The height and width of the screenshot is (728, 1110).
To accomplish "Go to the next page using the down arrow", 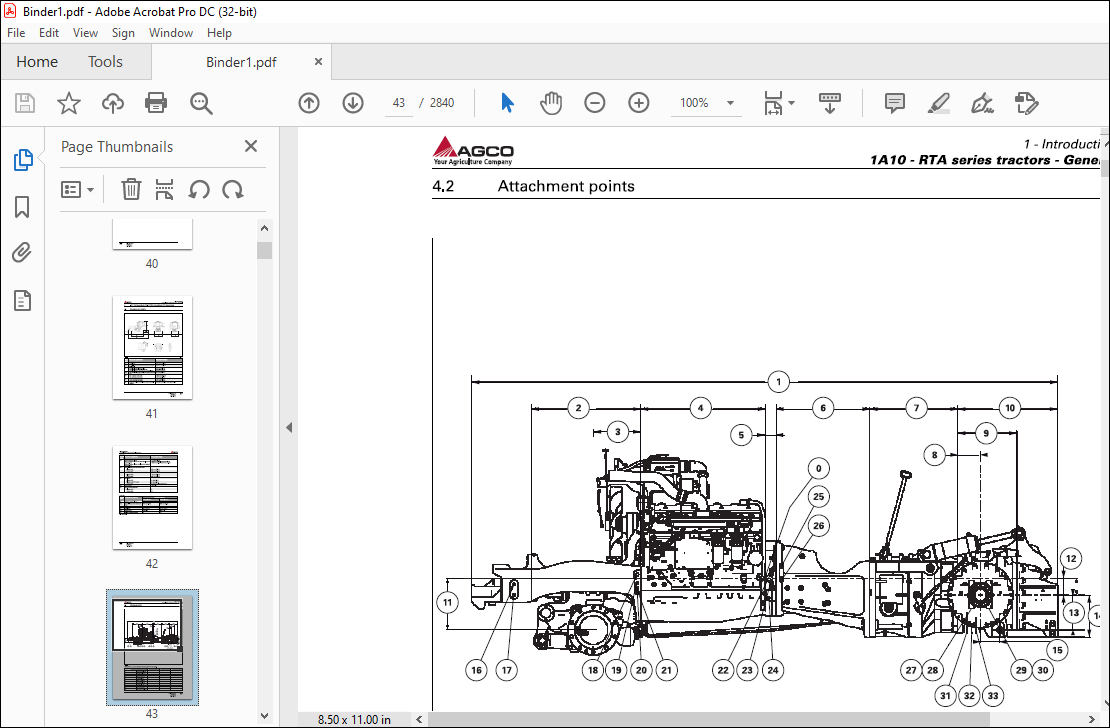I will 353,103.
